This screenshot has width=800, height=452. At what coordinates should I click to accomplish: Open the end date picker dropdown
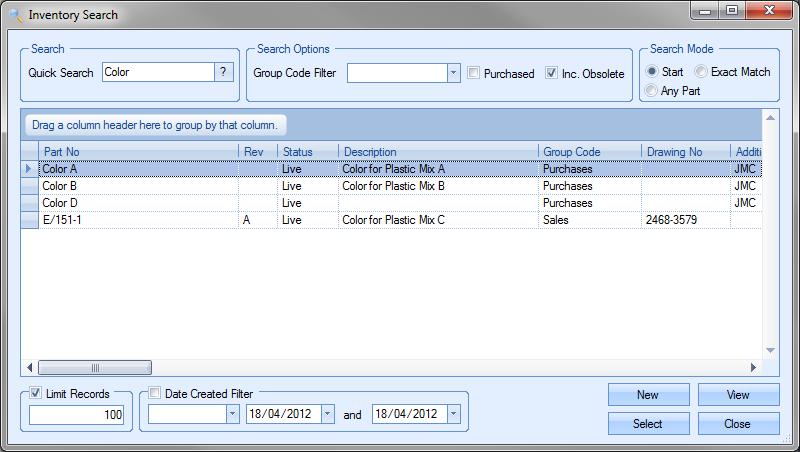(x=454, y=414)
